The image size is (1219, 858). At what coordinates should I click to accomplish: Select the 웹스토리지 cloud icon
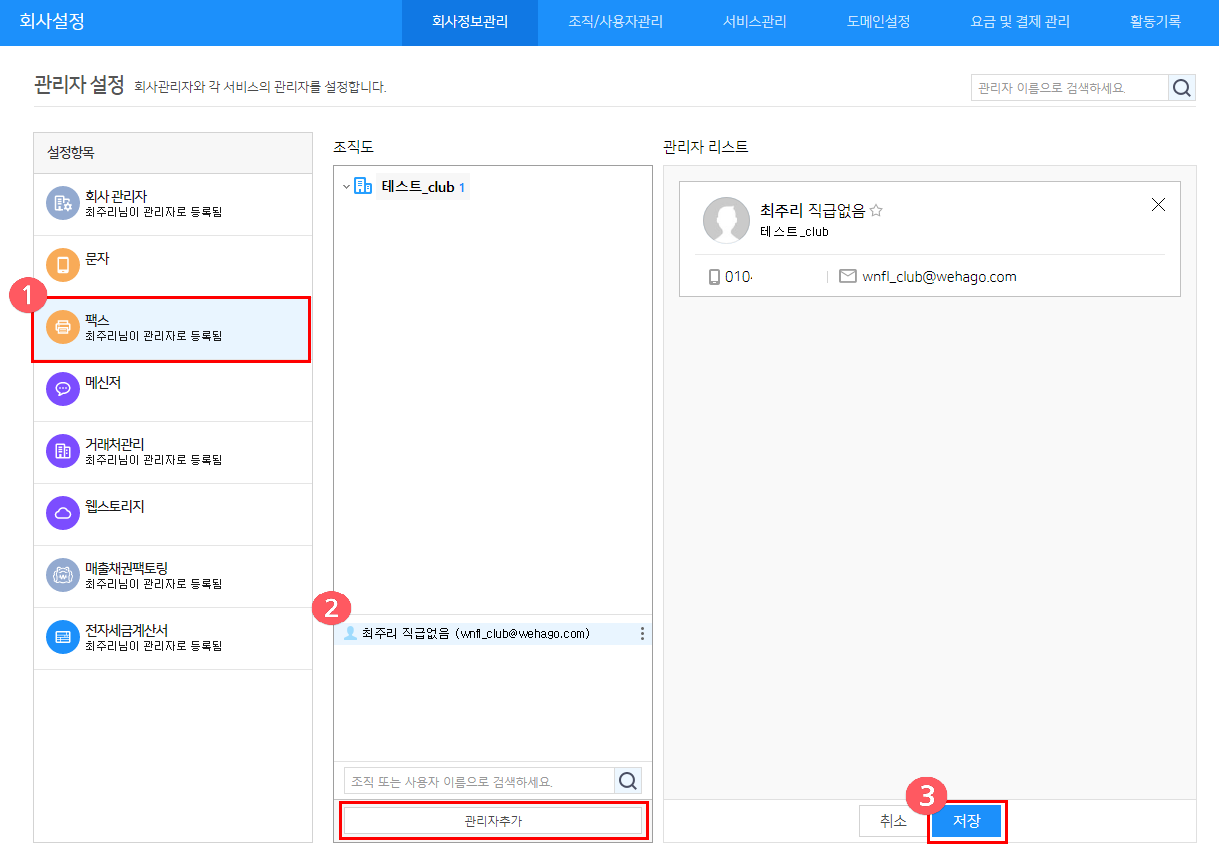pos(63,513)
